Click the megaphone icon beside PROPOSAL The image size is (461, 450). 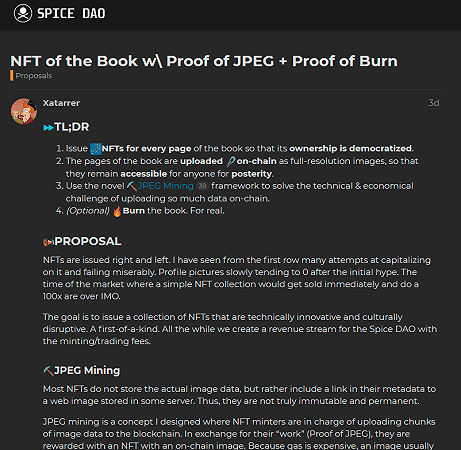pyautogui.click(x=48, y=242)
